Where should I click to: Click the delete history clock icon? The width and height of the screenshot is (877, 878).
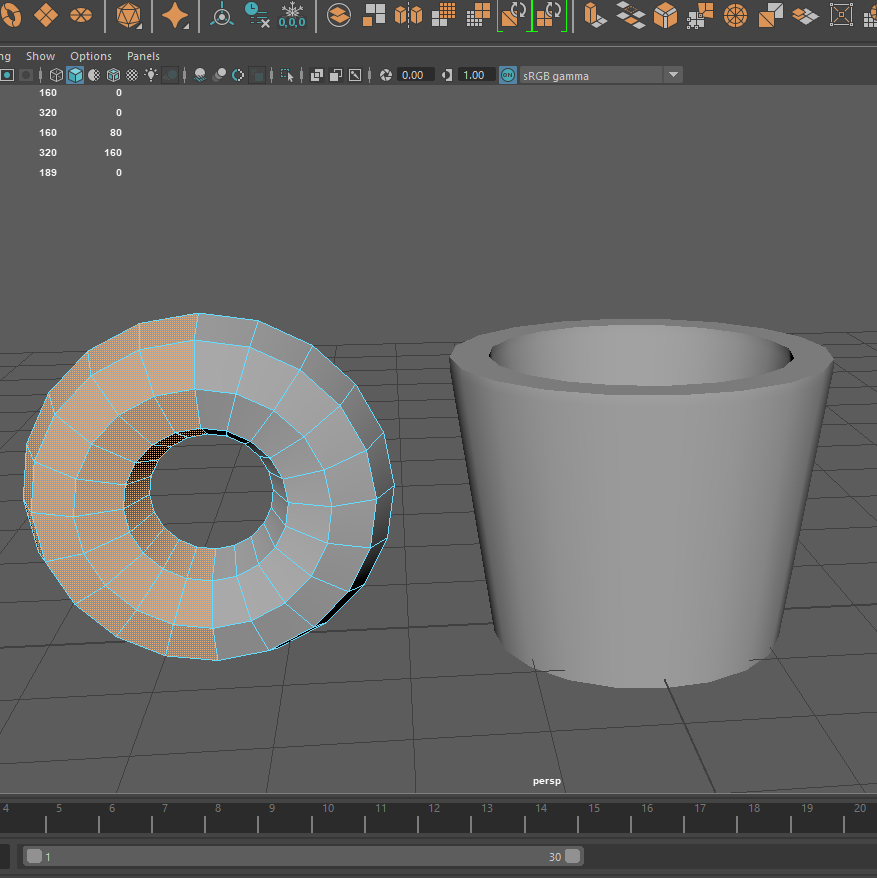[257, 15]
